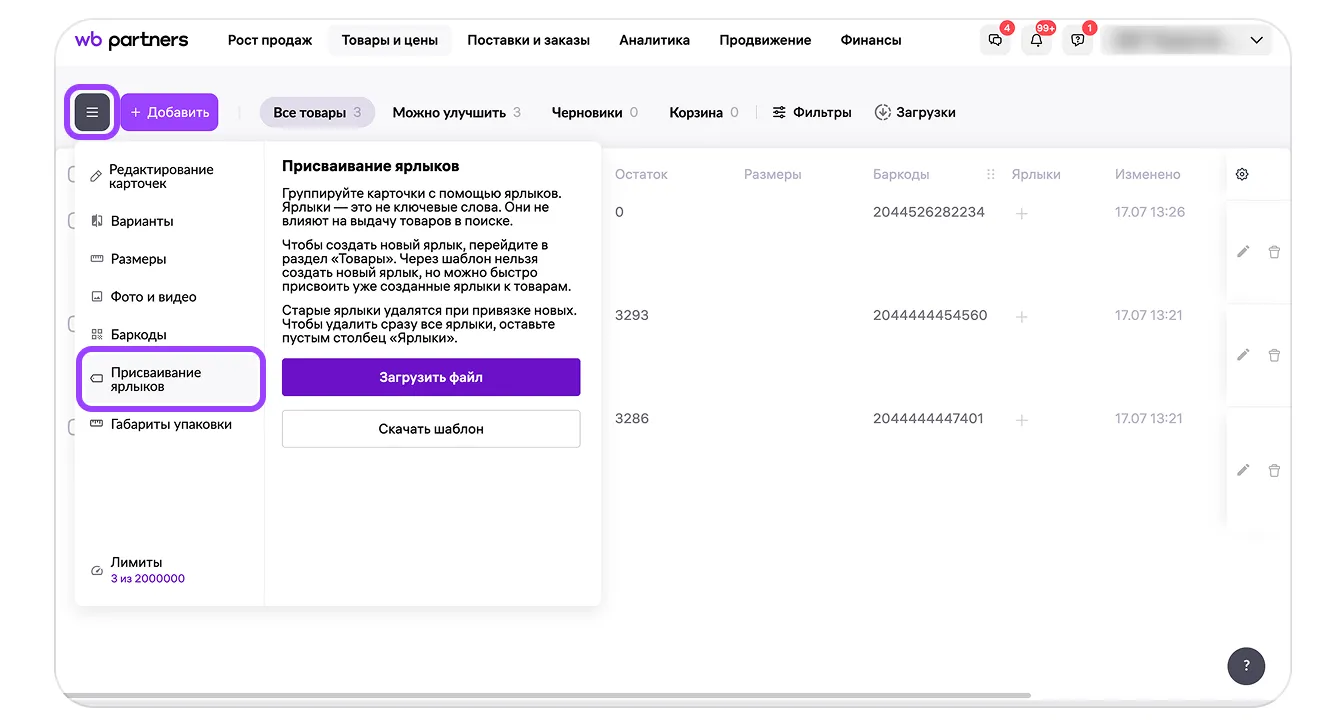This screenshot has height=728, width=1344.
Task: Open the Продвижение menu
Action: pos(765,41)
